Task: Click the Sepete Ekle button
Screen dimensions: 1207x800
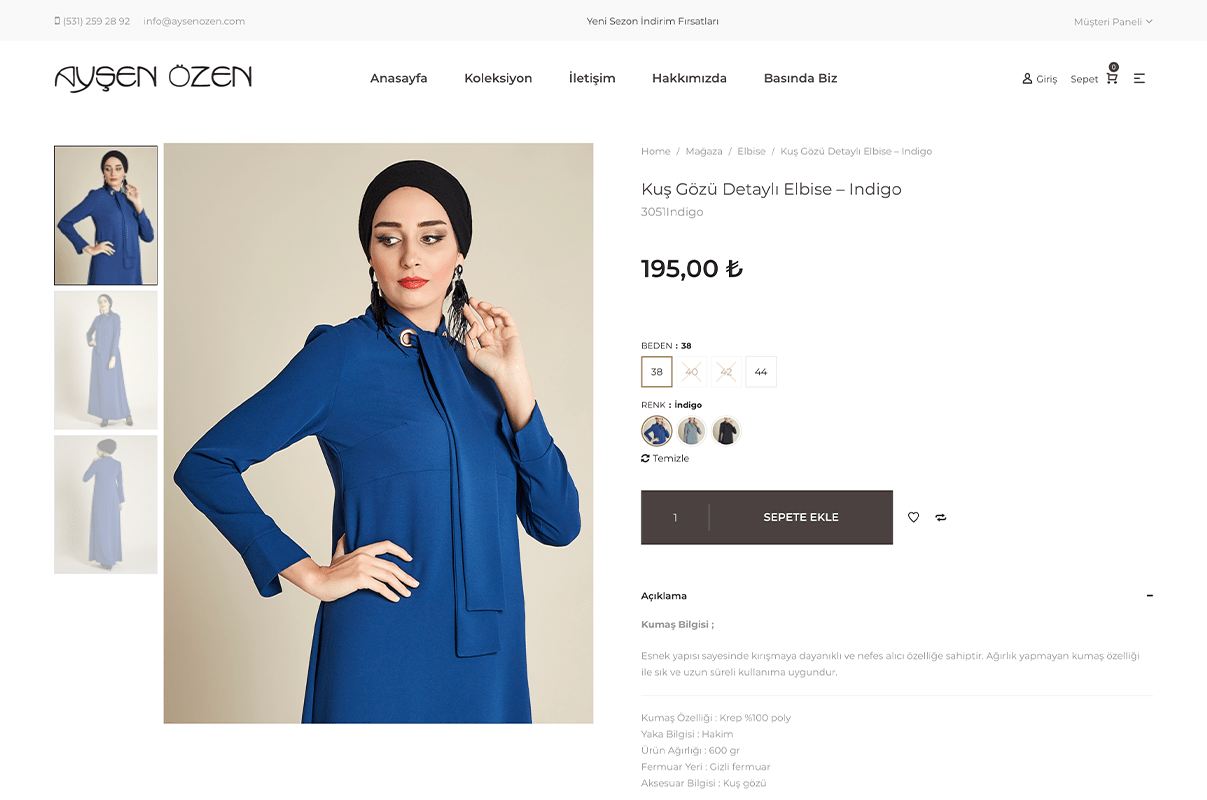Action: click(801, 517)
